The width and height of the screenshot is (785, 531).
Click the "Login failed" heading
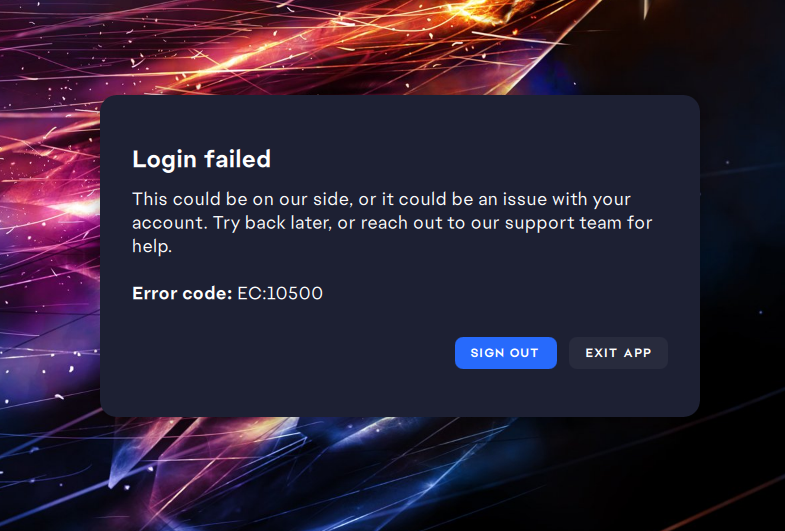coord(201,159)
